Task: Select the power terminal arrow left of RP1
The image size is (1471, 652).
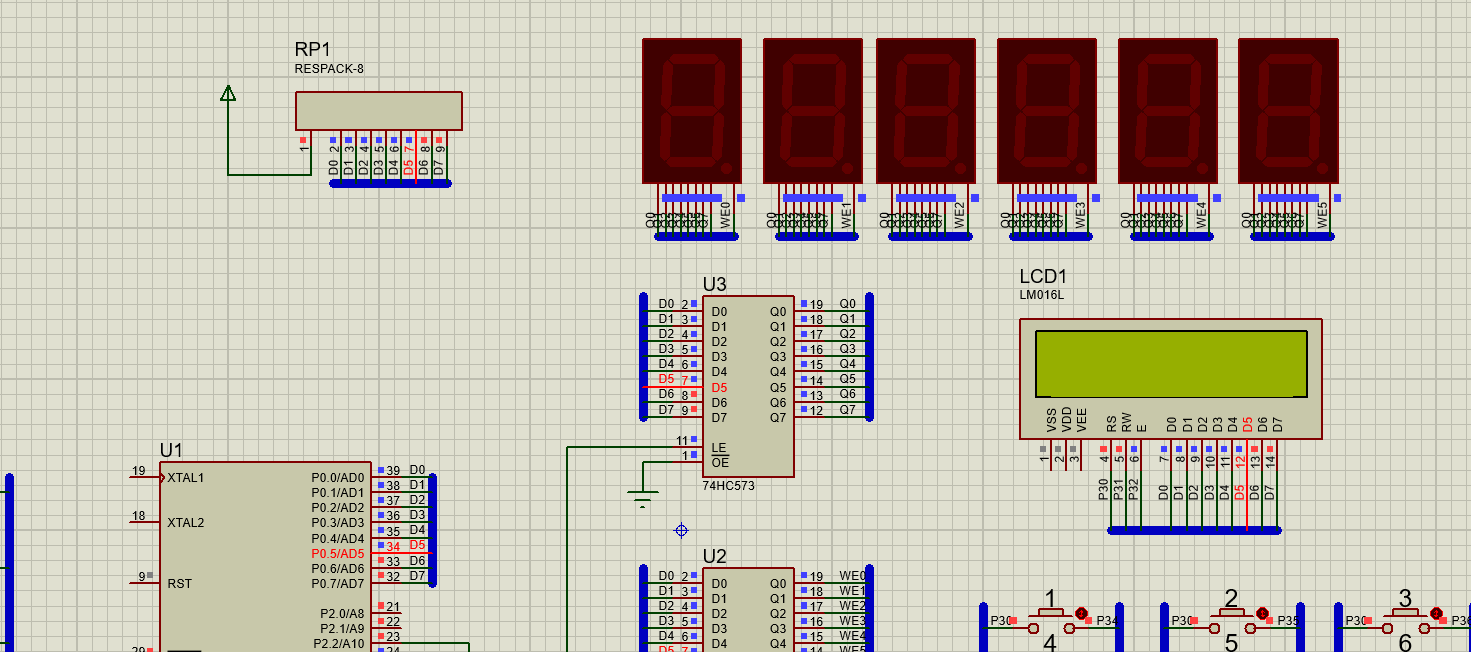Action: point(228,93)
